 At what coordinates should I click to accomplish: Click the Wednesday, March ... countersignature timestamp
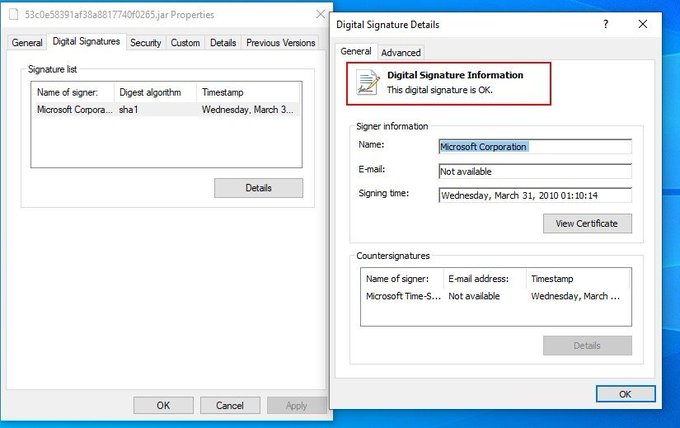tap(575, 296)
